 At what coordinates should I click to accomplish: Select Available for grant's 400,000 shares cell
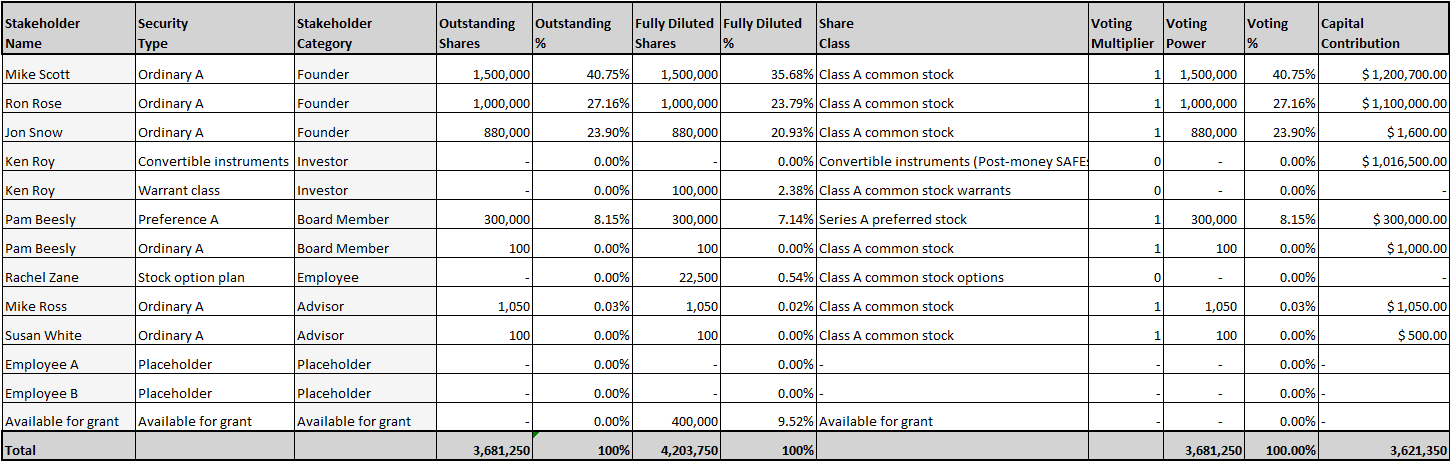[676, 421]
